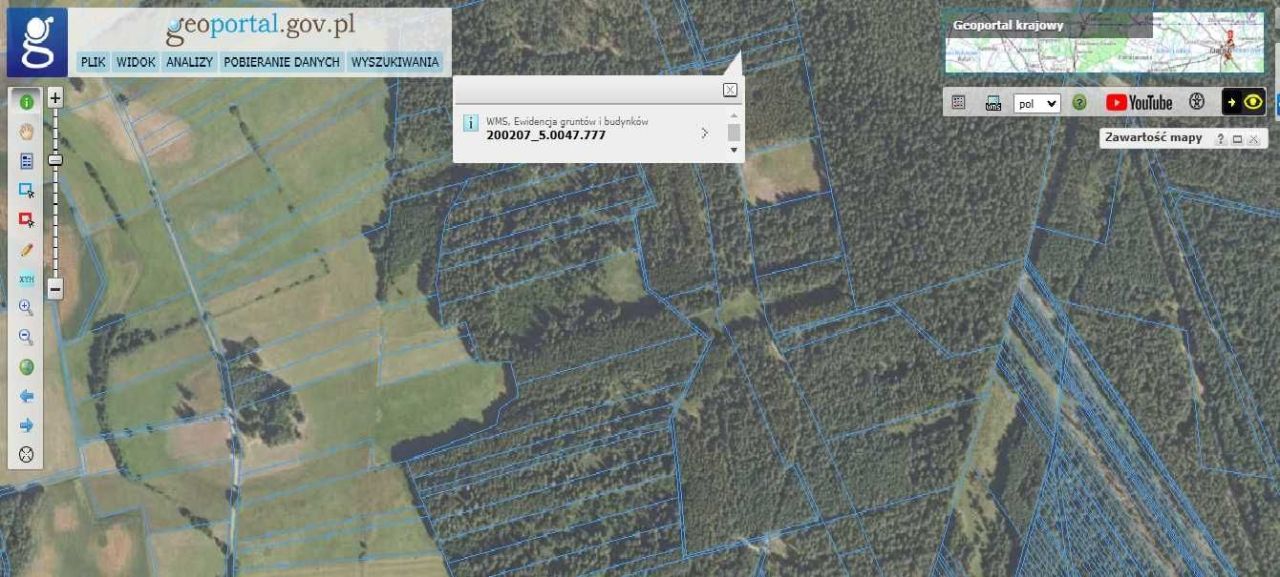This screenshot has height=577, width=1280.
Task: Click the zoom slider plus button
Action: 55,98
